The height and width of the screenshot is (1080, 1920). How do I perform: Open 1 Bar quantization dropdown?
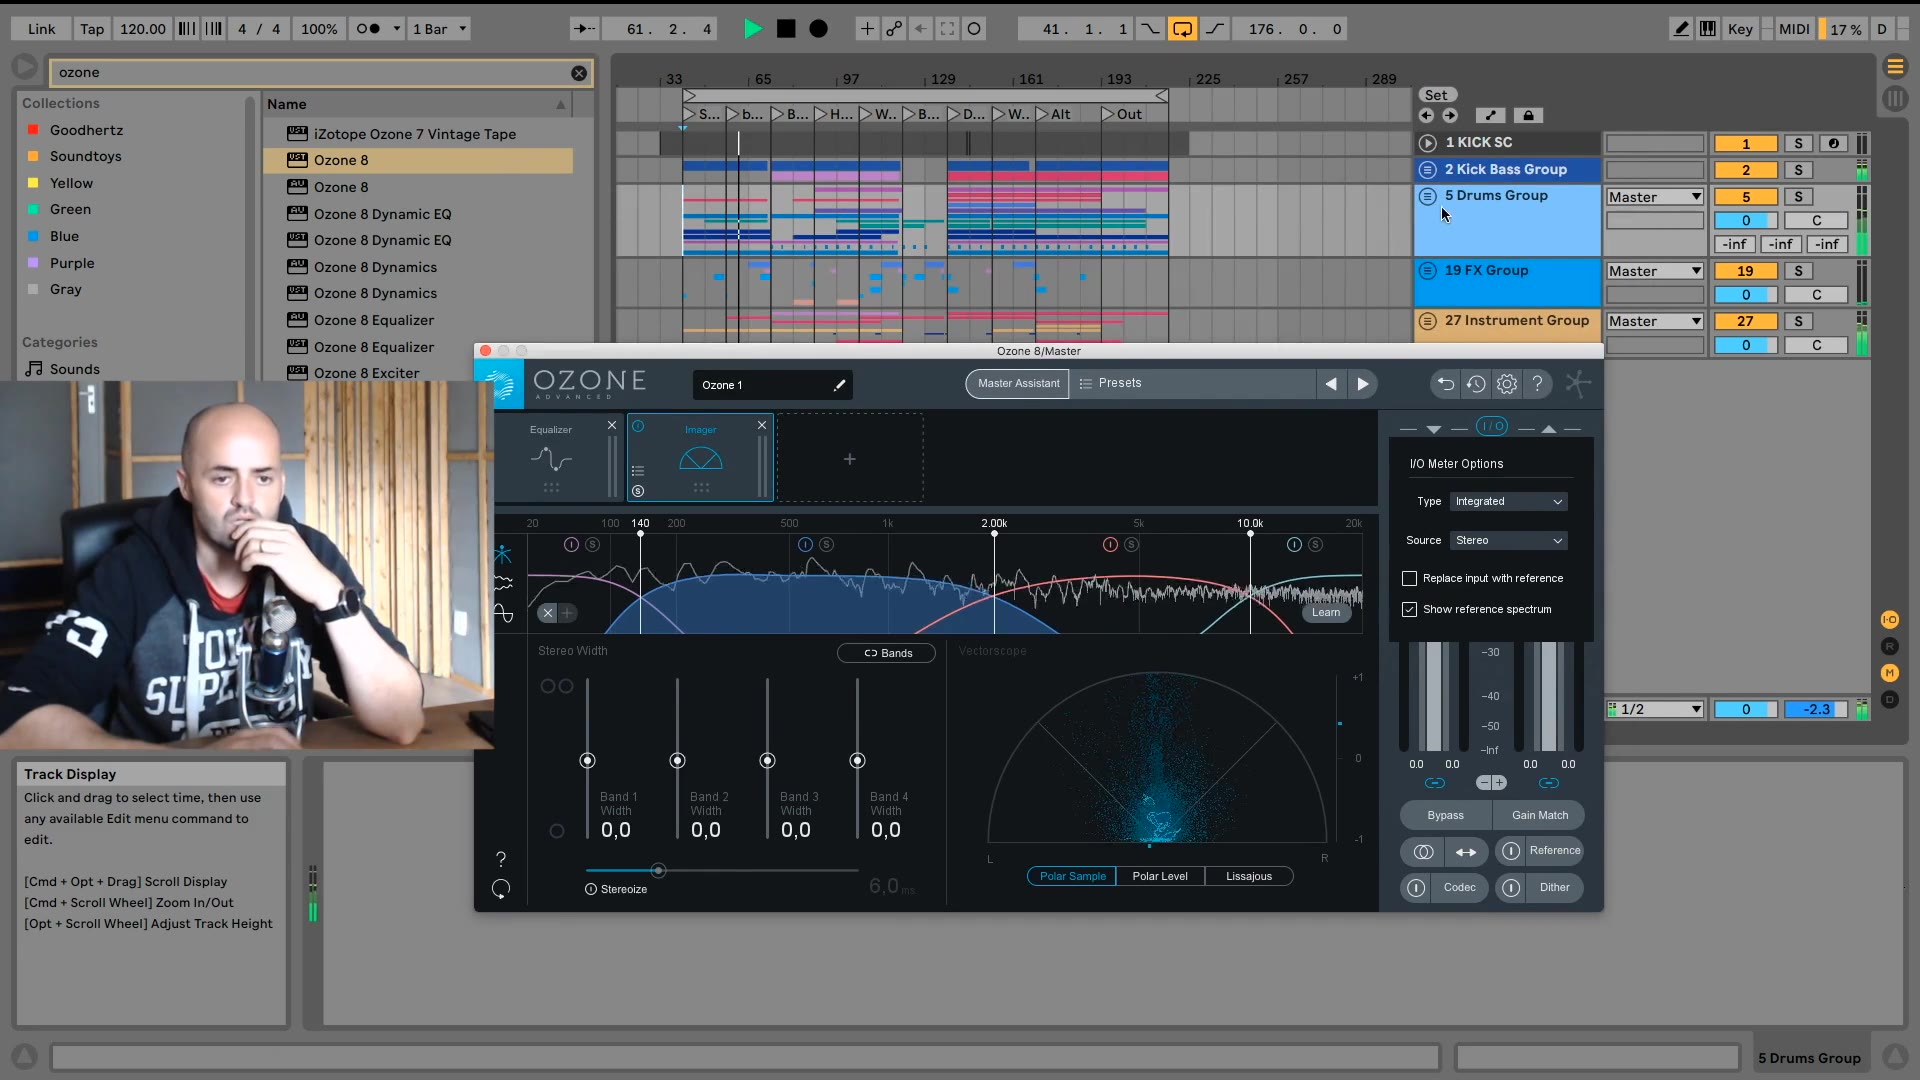pyautogui.click(x=439, y=29)
